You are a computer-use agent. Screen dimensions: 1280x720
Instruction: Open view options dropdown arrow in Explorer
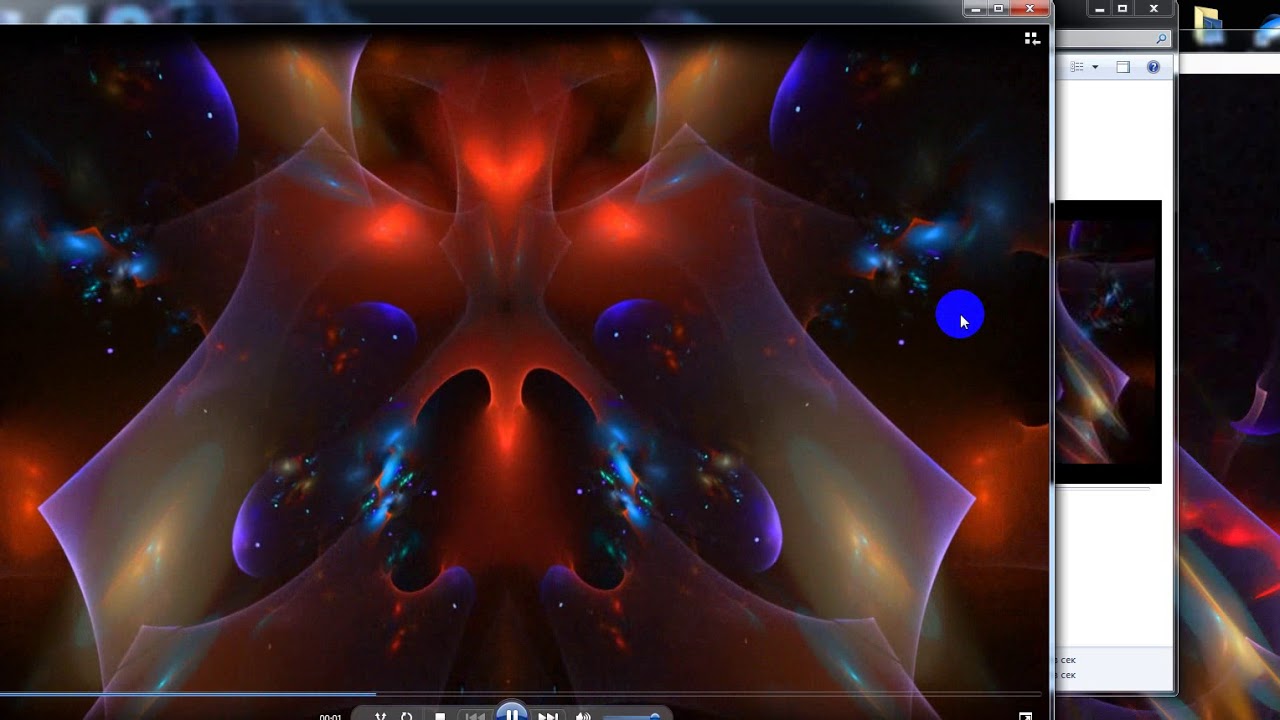click(1095, 67)
